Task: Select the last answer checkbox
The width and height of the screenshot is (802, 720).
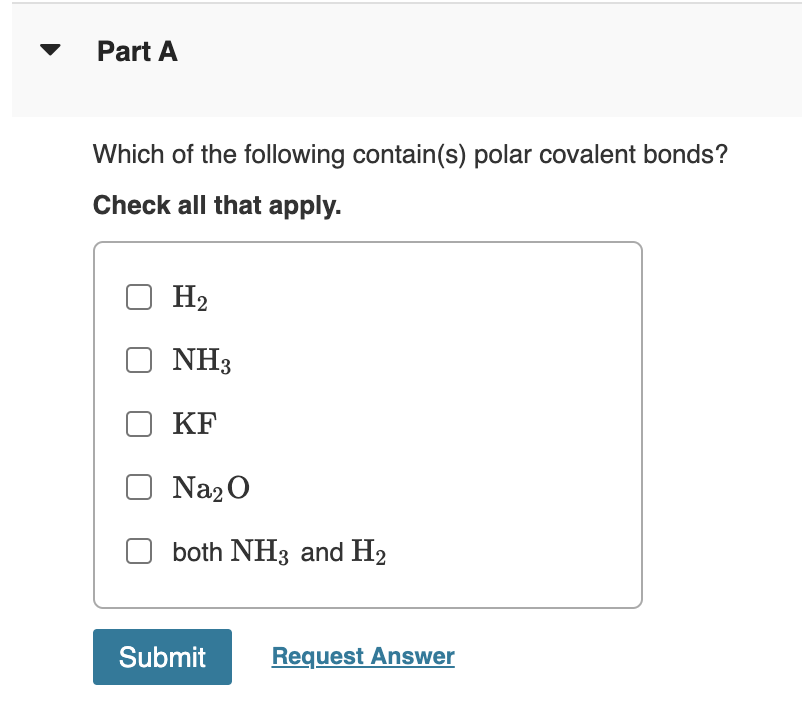Action: coord(138,551)
